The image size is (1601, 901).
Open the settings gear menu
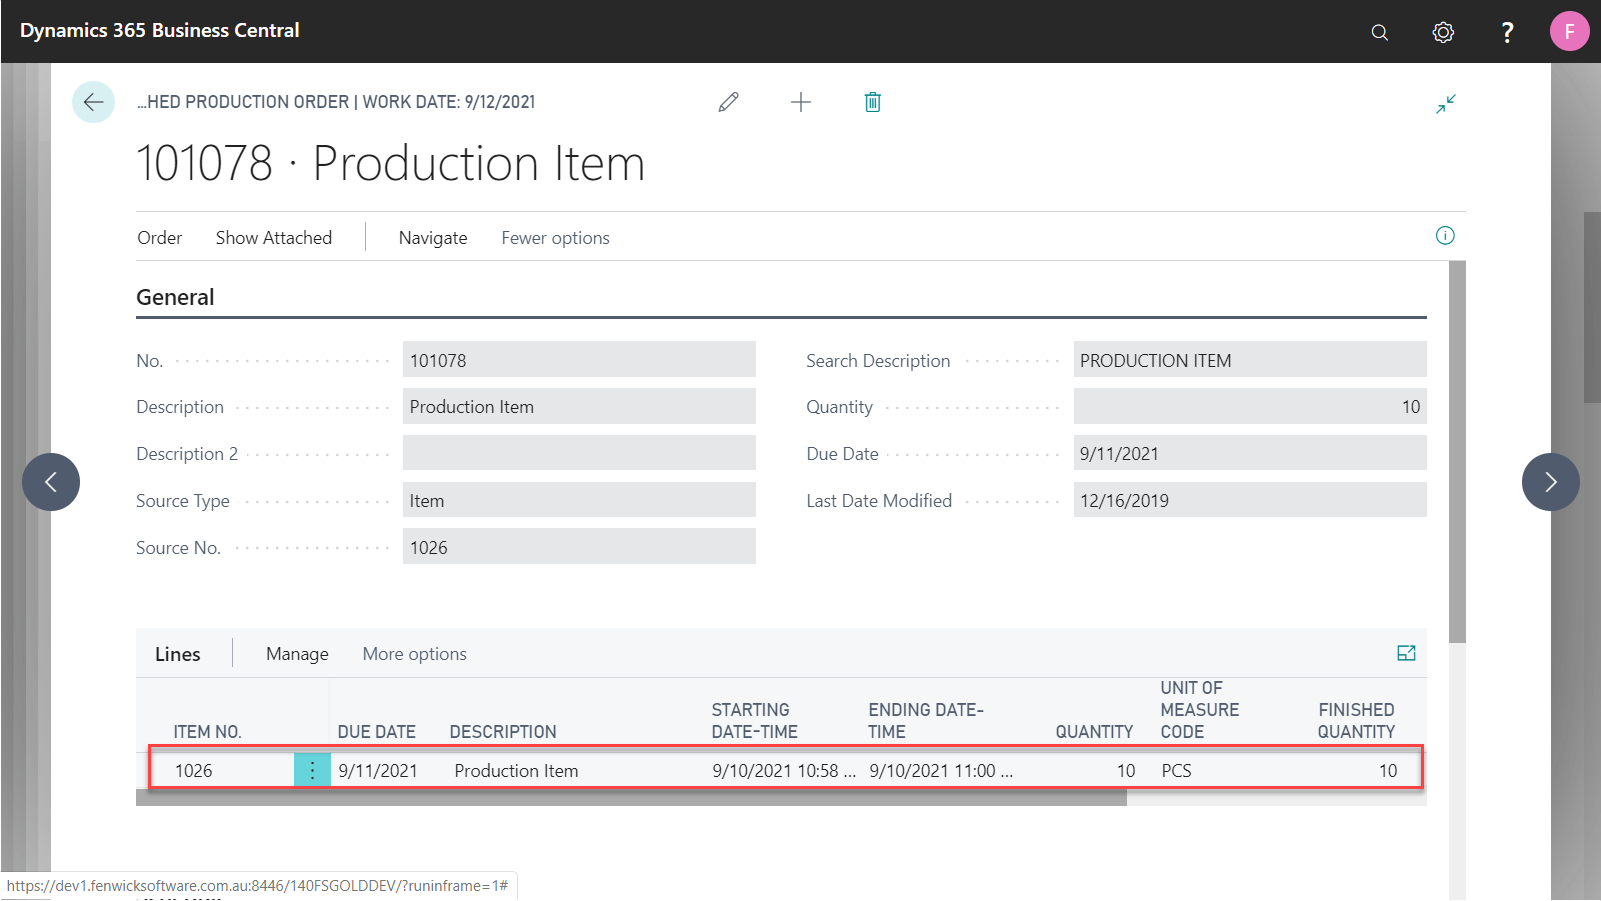(x=1443, y=32)
